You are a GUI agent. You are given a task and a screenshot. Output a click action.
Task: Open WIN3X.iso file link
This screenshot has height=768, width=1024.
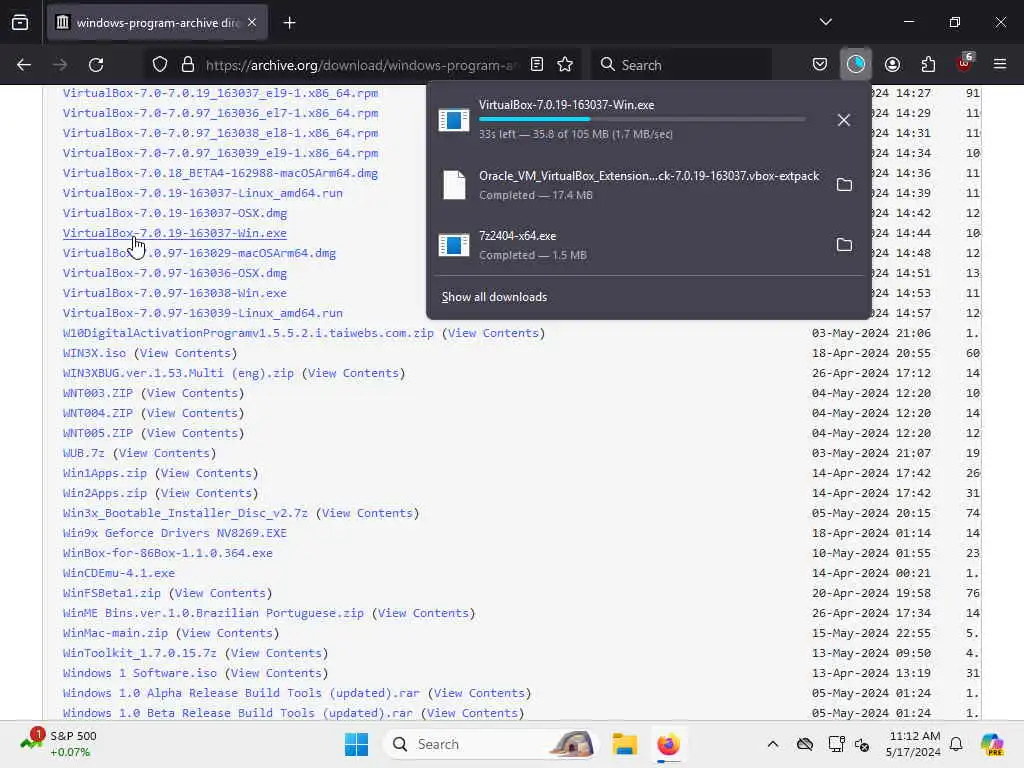coord(94,353)
